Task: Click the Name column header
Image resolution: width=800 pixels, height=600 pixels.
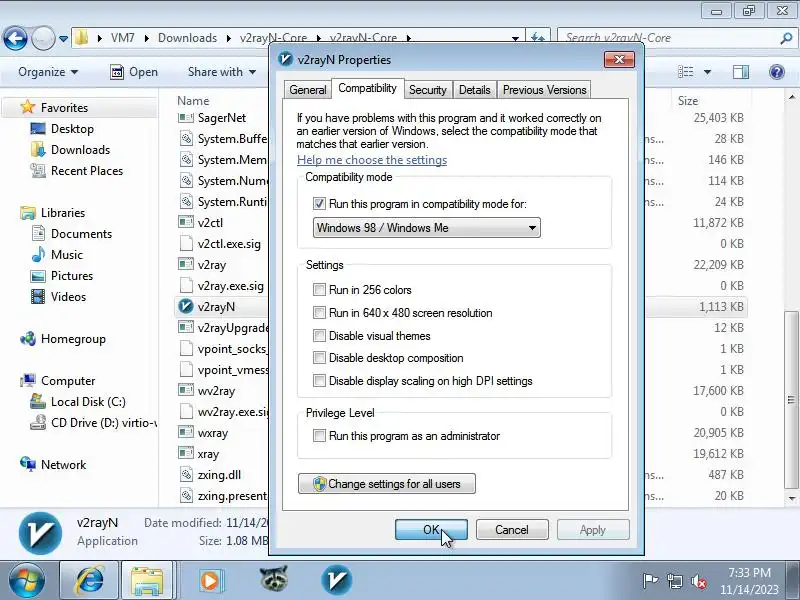Action: [x=193, y=101]
